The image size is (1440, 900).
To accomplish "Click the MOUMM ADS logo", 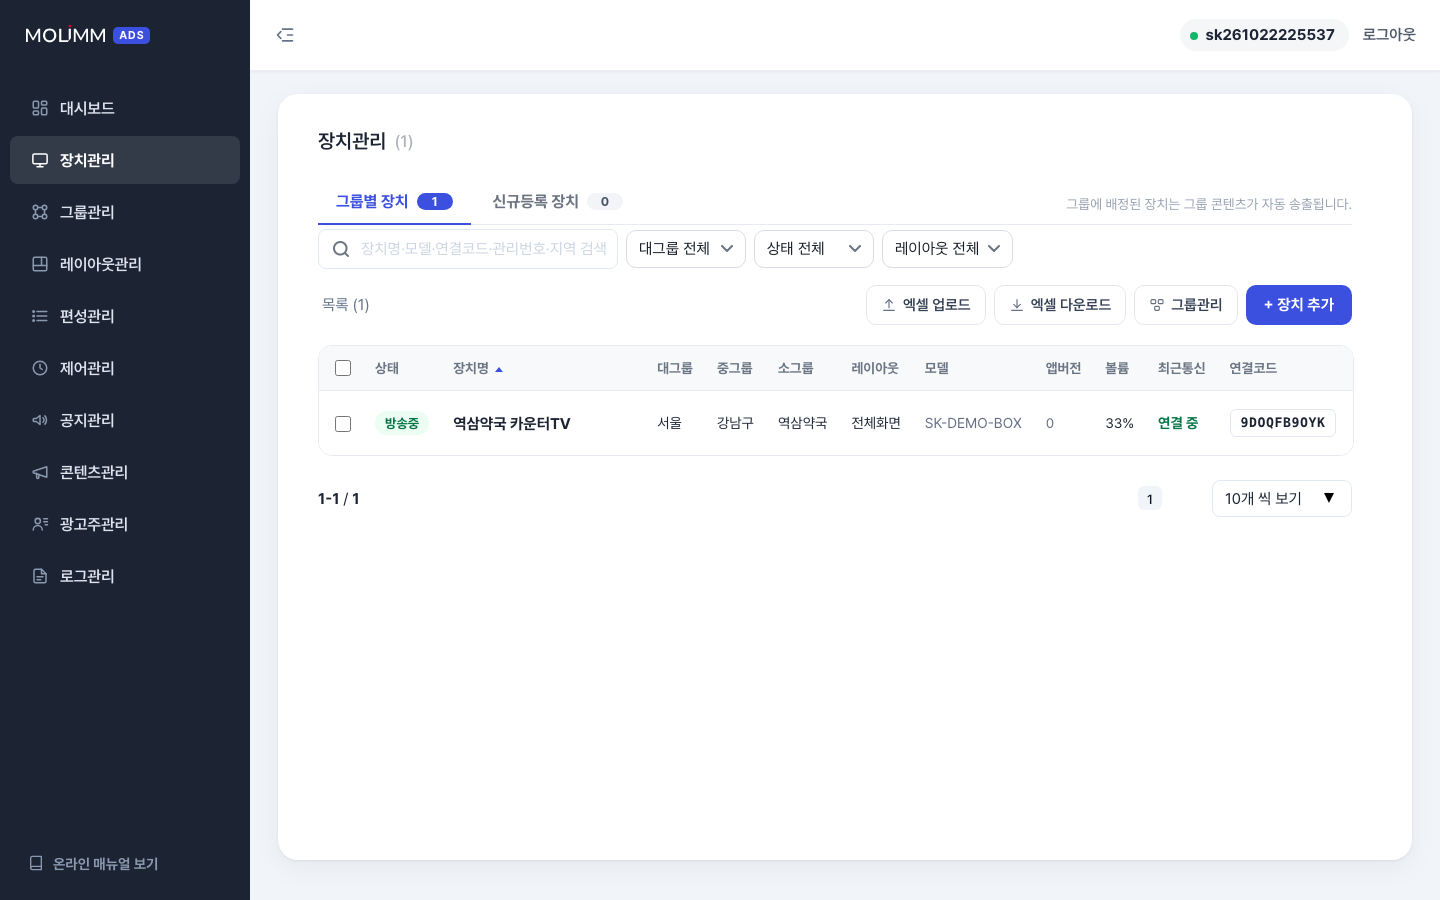I will pyautogui.click(x=87, y=35).
